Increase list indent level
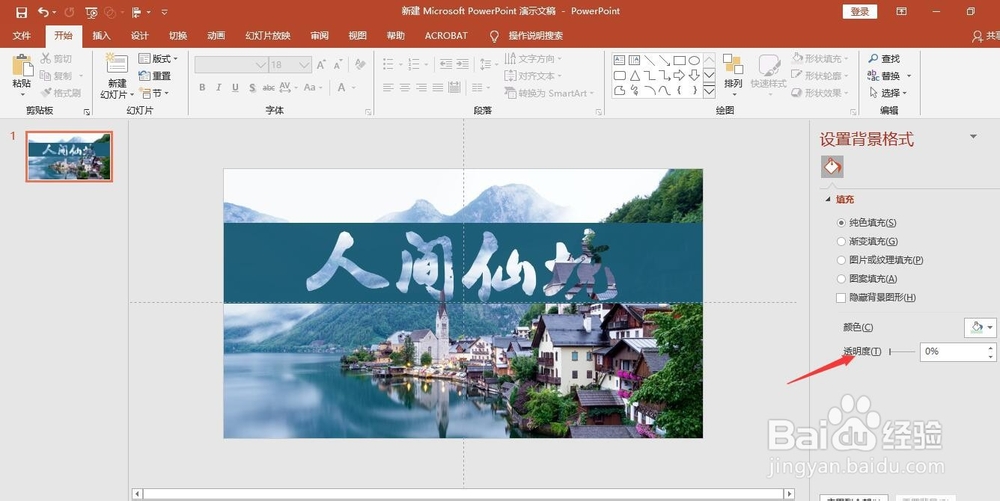 [x=462, y=64]
